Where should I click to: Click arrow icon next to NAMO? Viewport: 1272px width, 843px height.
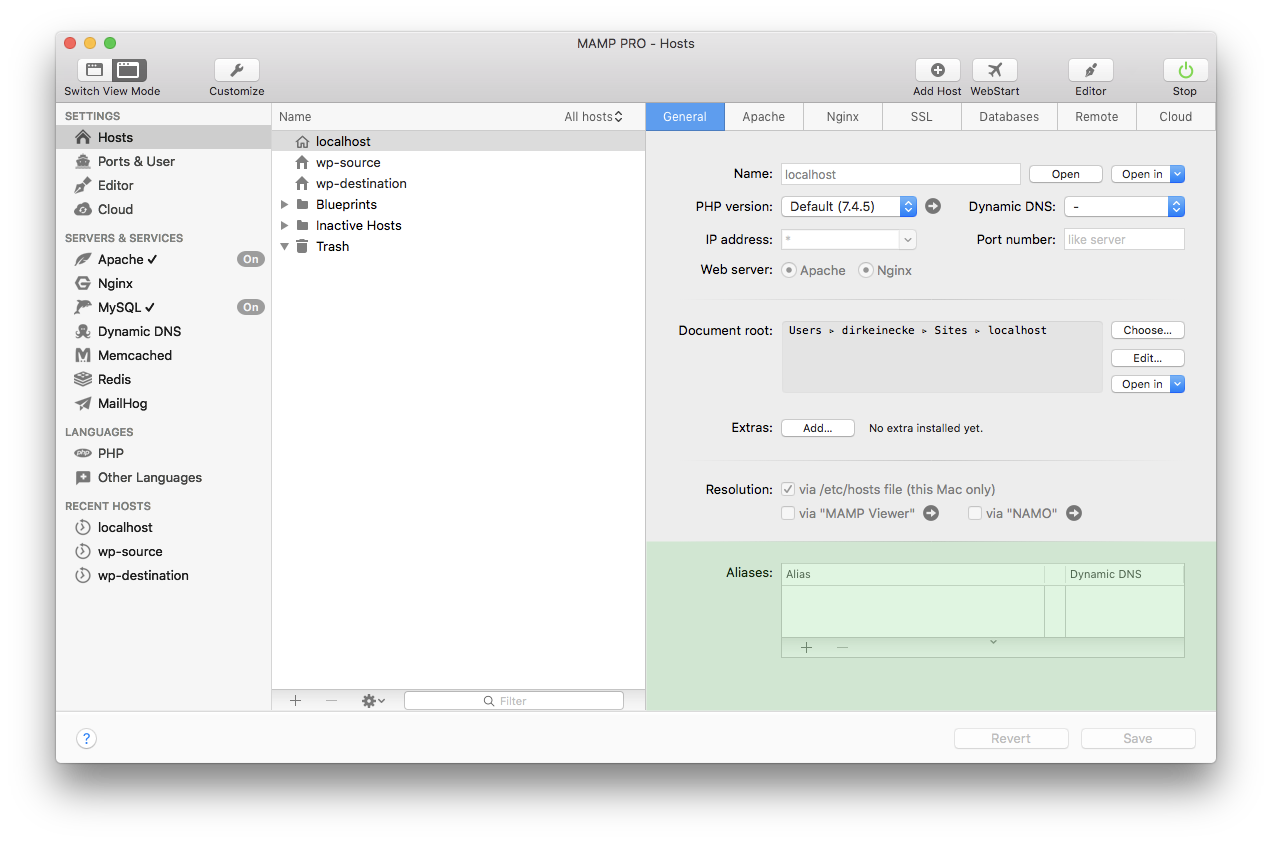click(1074, 513)
